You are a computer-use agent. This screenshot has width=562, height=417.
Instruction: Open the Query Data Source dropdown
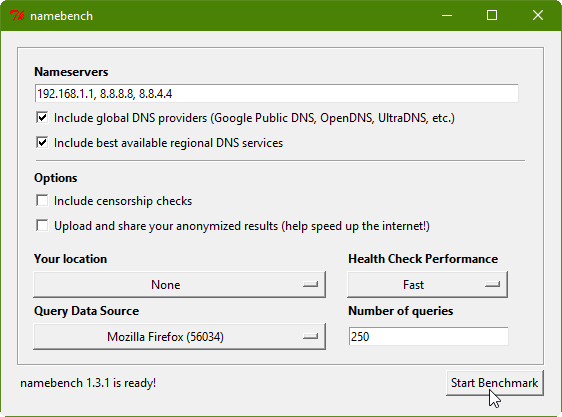pyautogui.click(x=179, y=336)
